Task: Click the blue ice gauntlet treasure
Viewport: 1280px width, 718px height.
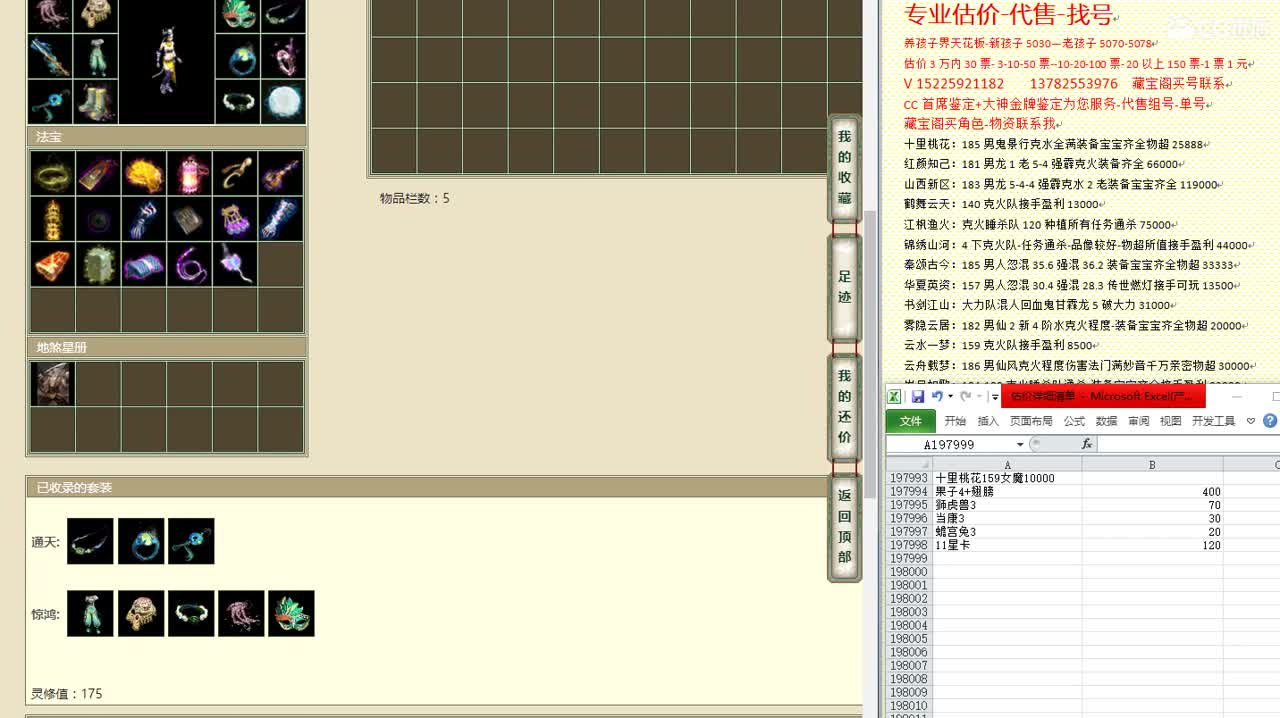Action: [281, 219]
